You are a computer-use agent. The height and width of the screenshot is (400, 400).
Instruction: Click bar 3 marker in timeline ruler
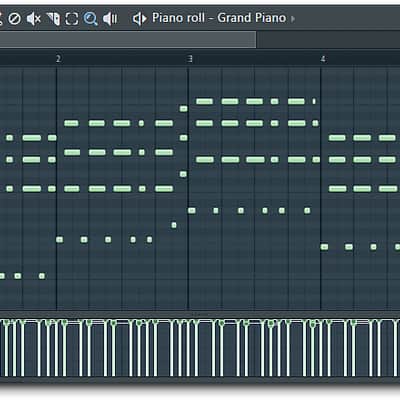(190, 59)
